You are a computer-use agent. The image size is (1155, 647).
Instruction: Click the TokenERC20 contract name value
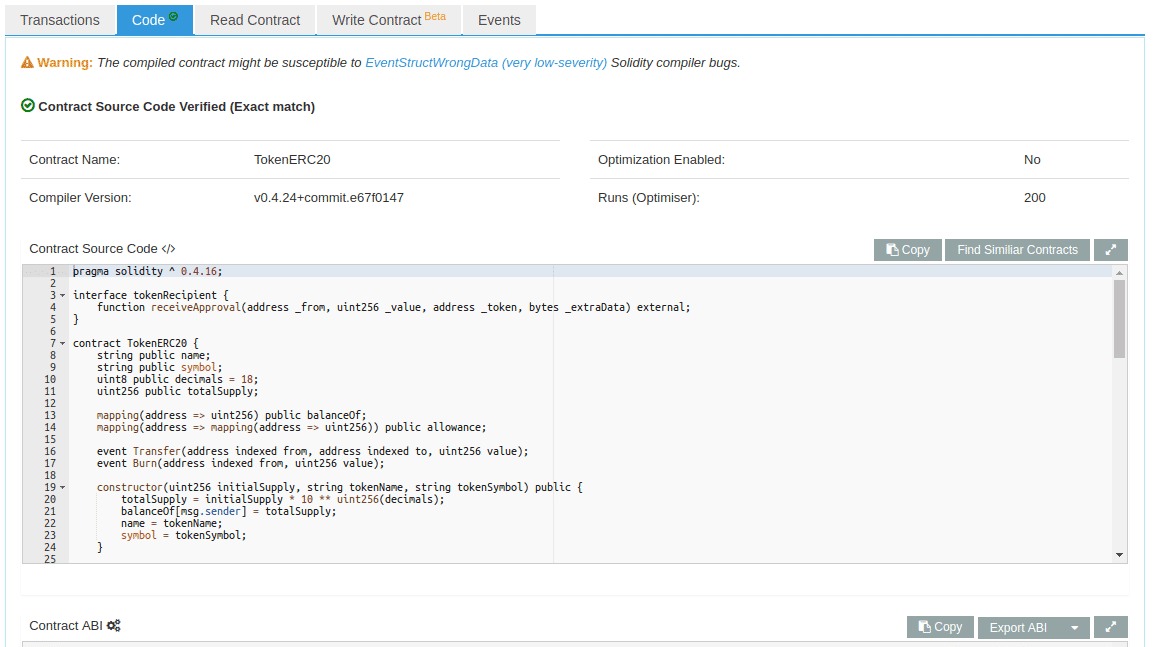pos(292,160)
